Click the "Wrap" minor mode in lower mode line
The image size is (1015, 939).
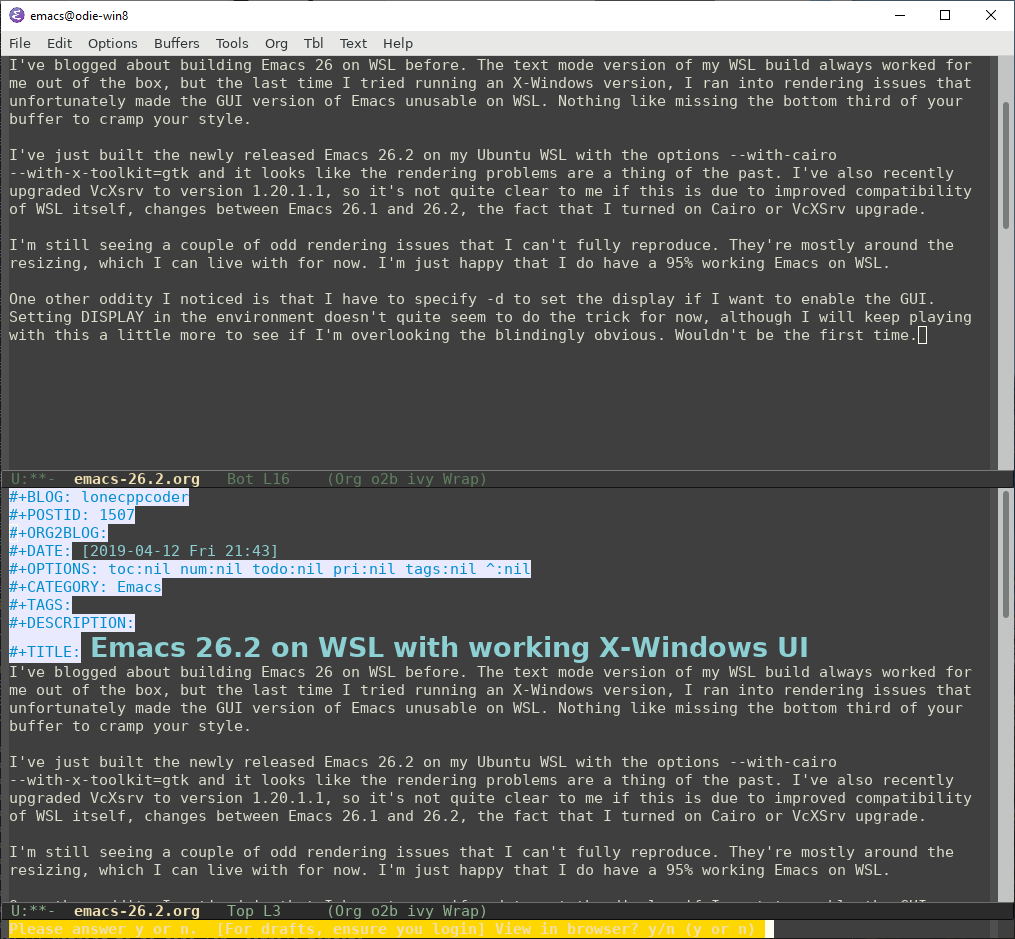[x=460, y=911]
